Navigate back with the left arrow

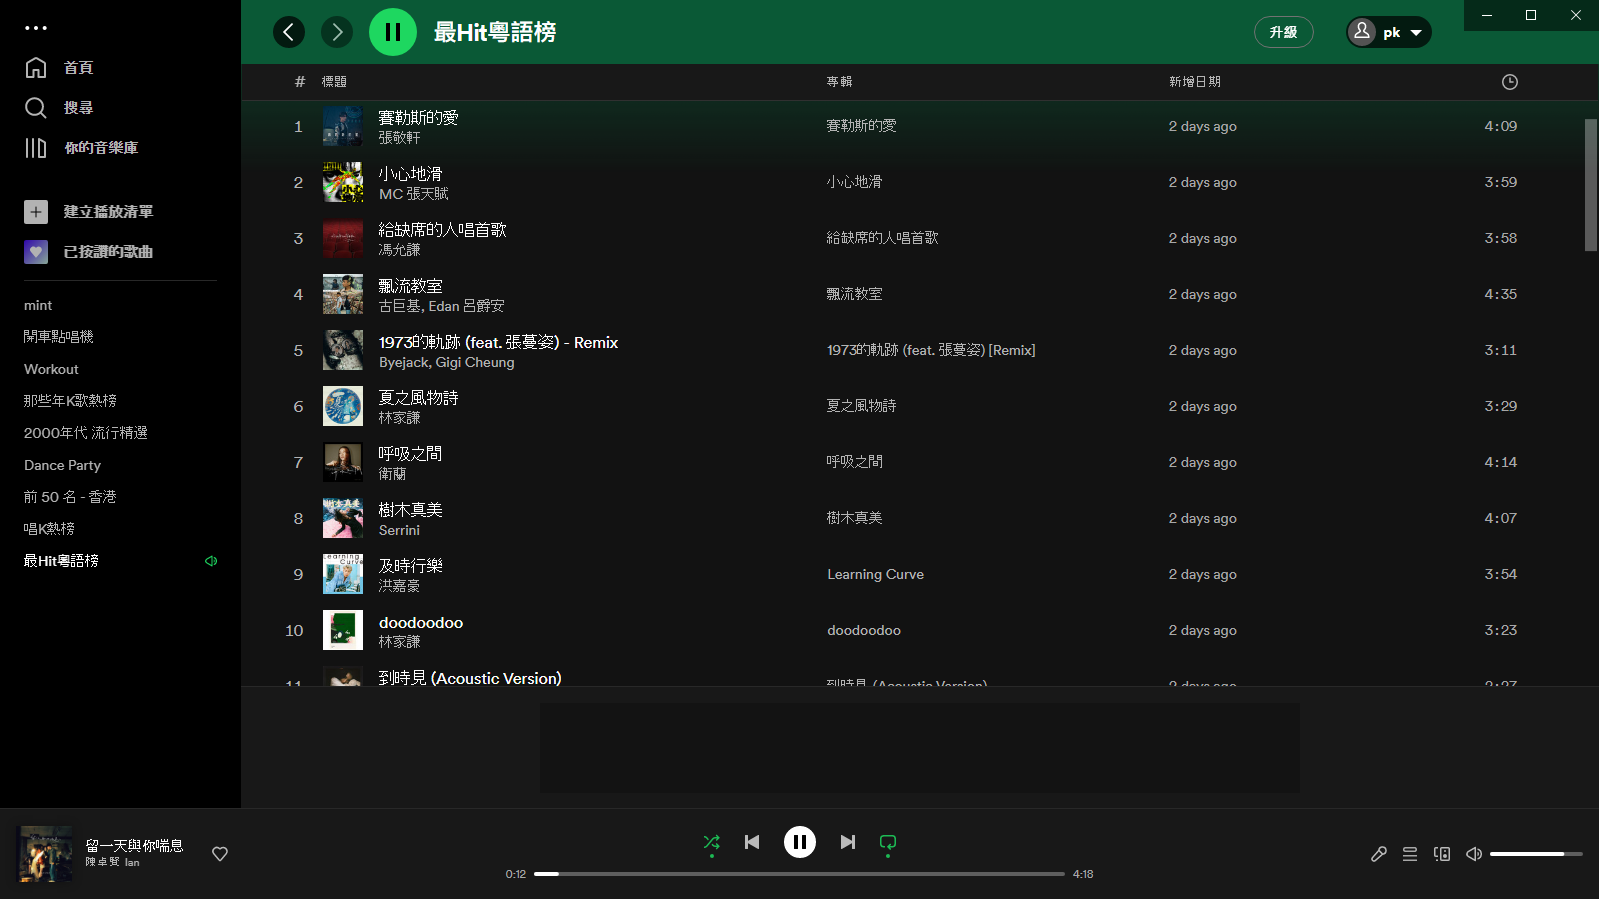tap(289, 32)
